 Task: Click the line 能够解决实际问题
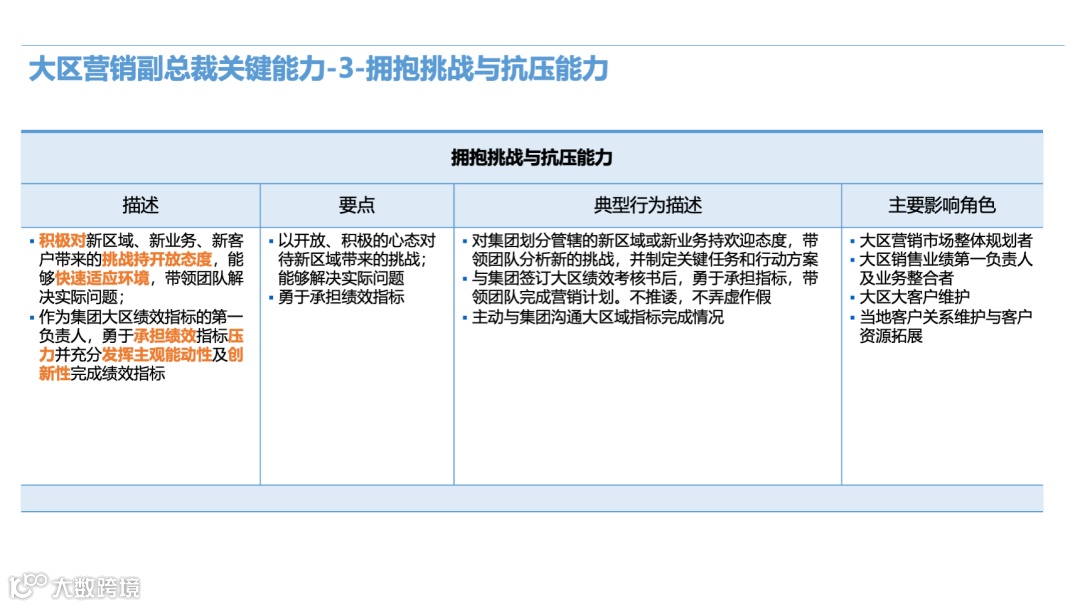point(341,278)
